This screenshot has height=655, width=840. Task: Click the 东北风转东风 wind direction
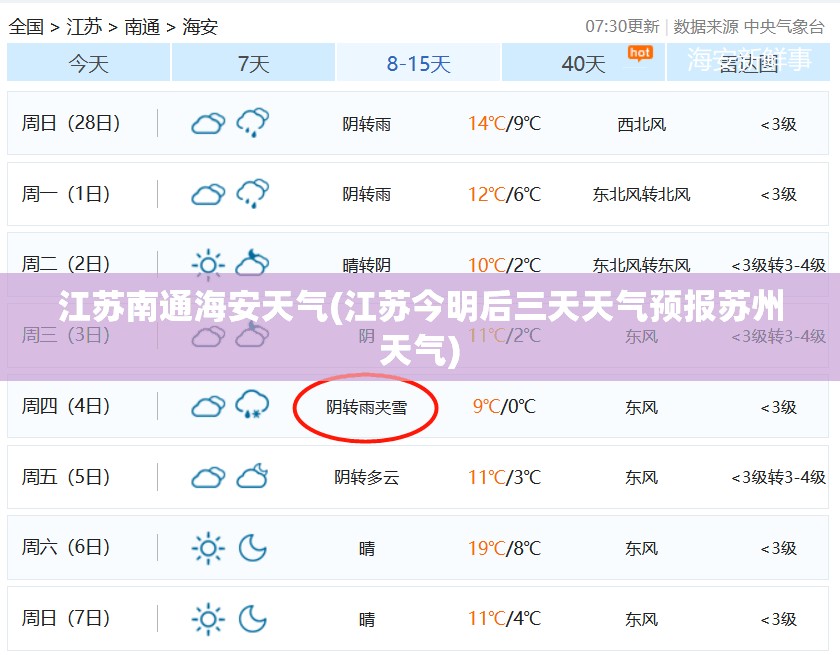(x=641, y=265)
